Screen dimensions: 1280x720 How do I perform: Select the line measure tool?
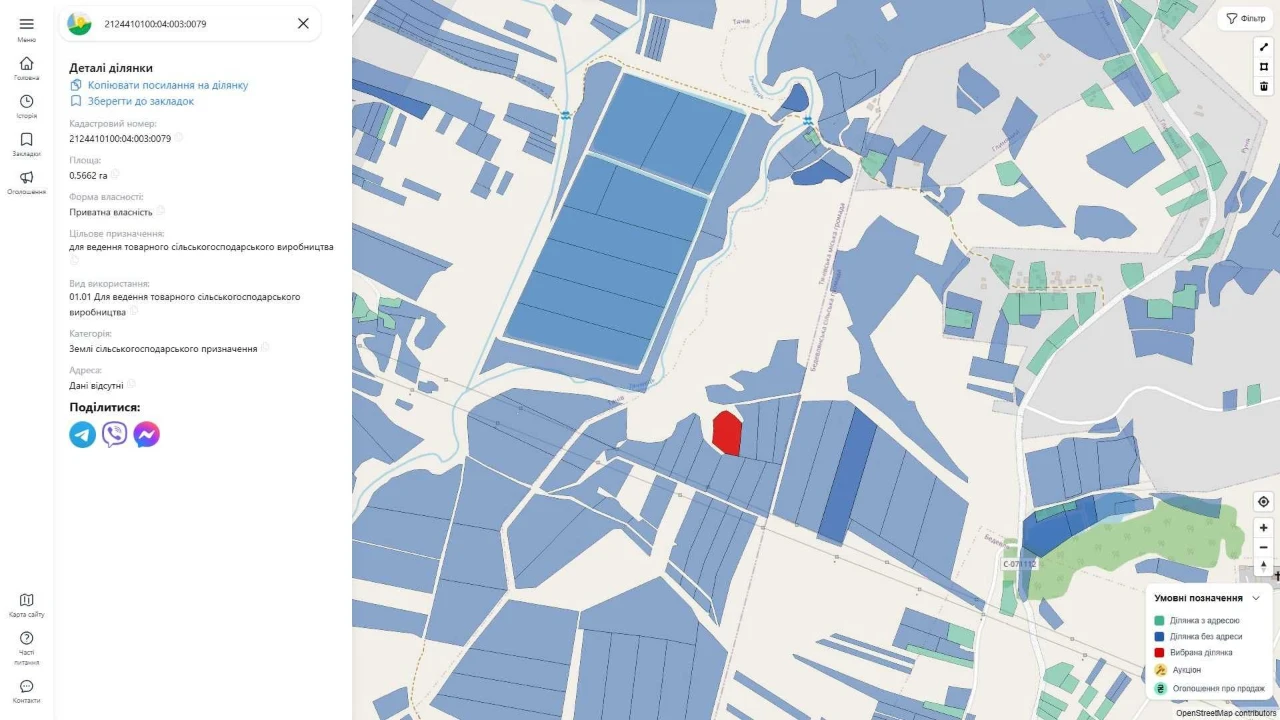(1264, 47)
